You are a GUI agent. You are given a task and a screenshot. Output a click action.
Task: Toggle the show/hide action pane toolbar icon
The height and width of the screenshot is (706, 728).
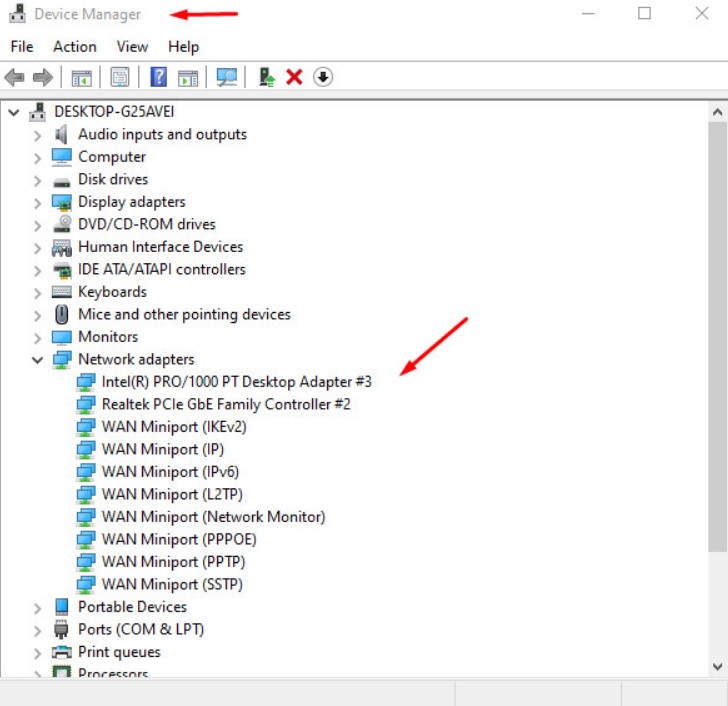pos(188,78)
